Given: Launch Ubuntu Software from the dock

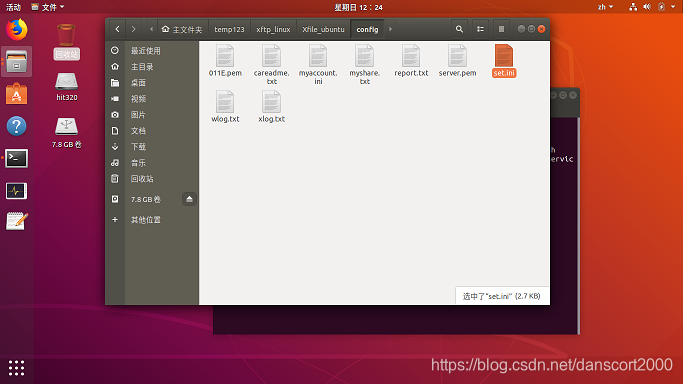Looking at the screenshot, I should tap(17, 94).
